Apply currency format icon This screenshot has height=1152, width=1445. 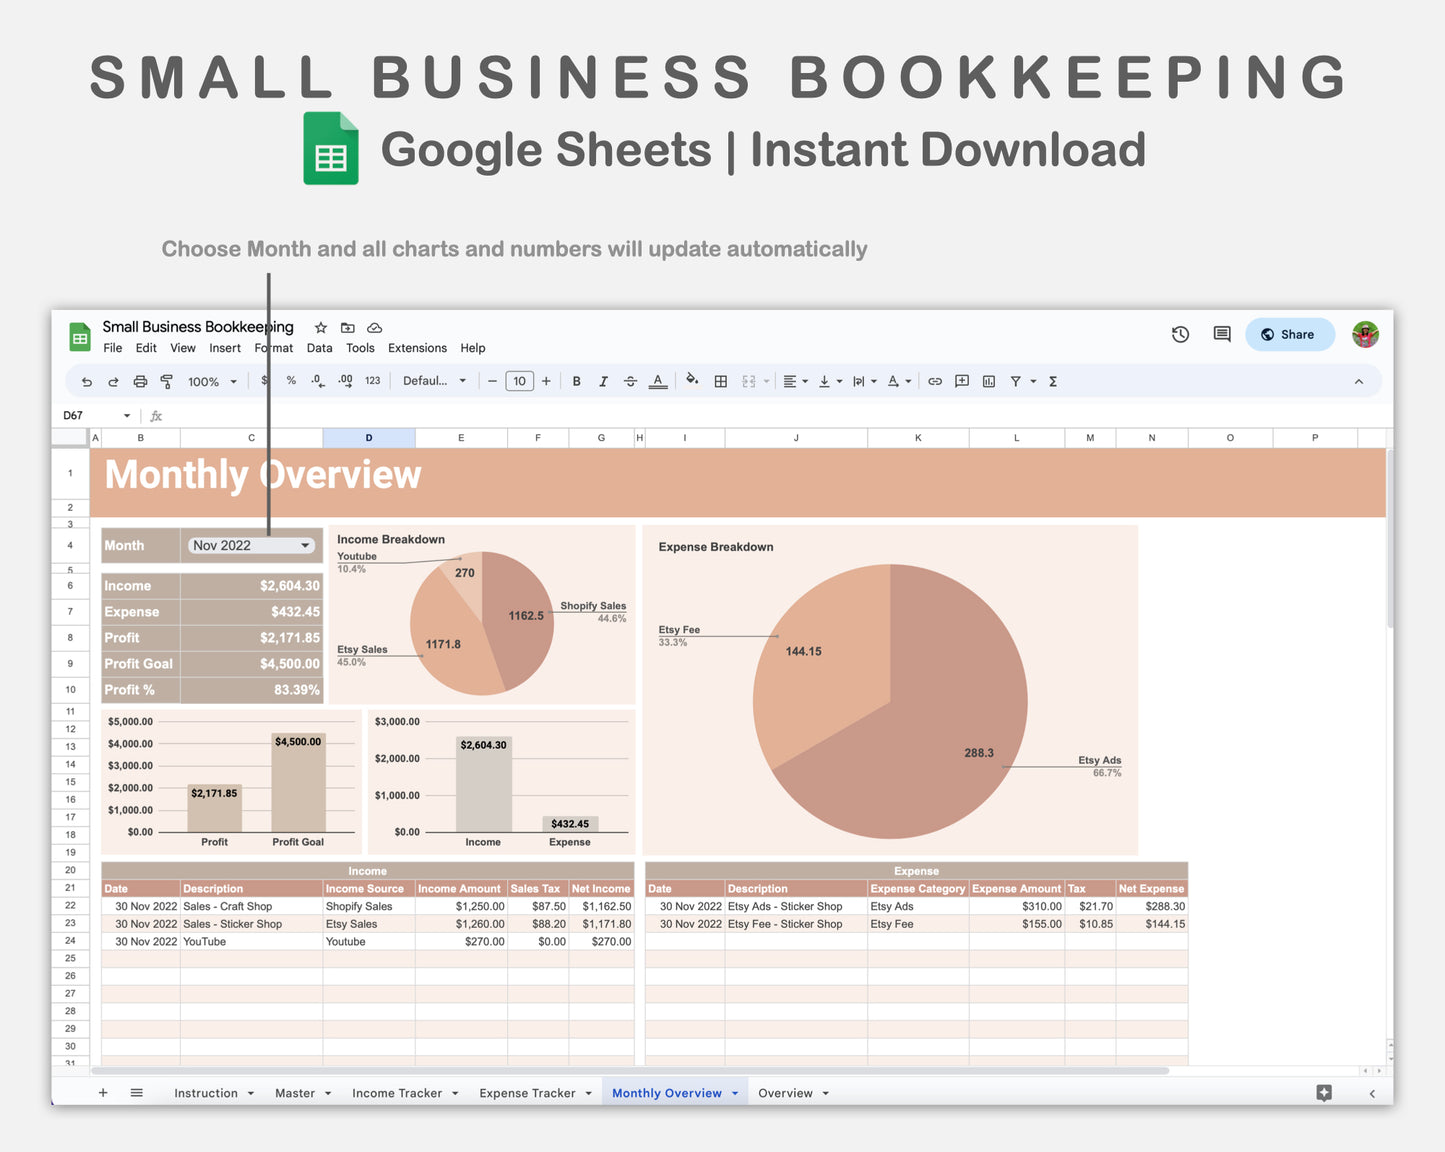point(264,381)
